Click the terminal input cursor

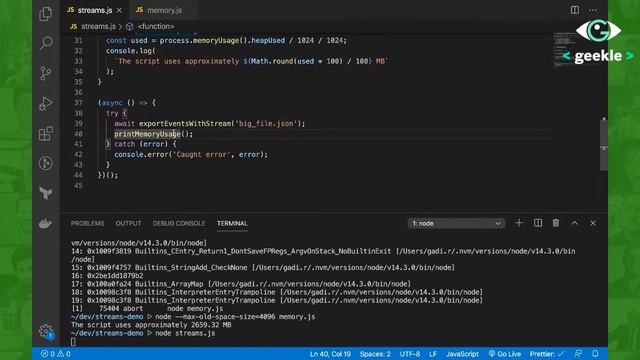pos(73,342)
